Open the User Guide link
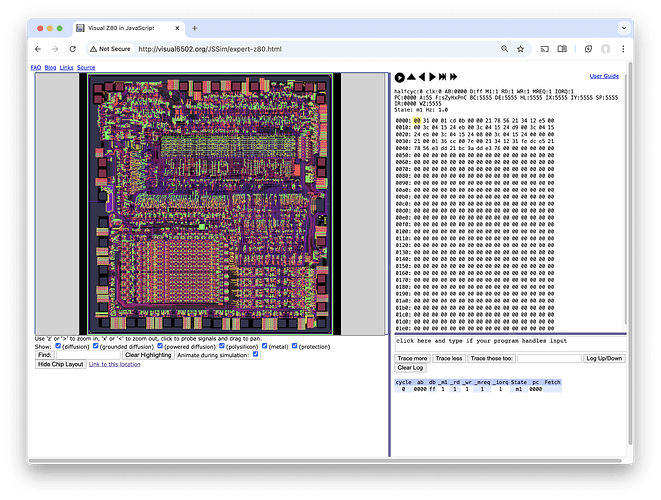The width and height of the screenshot is (661, 500). pos(603,76)
